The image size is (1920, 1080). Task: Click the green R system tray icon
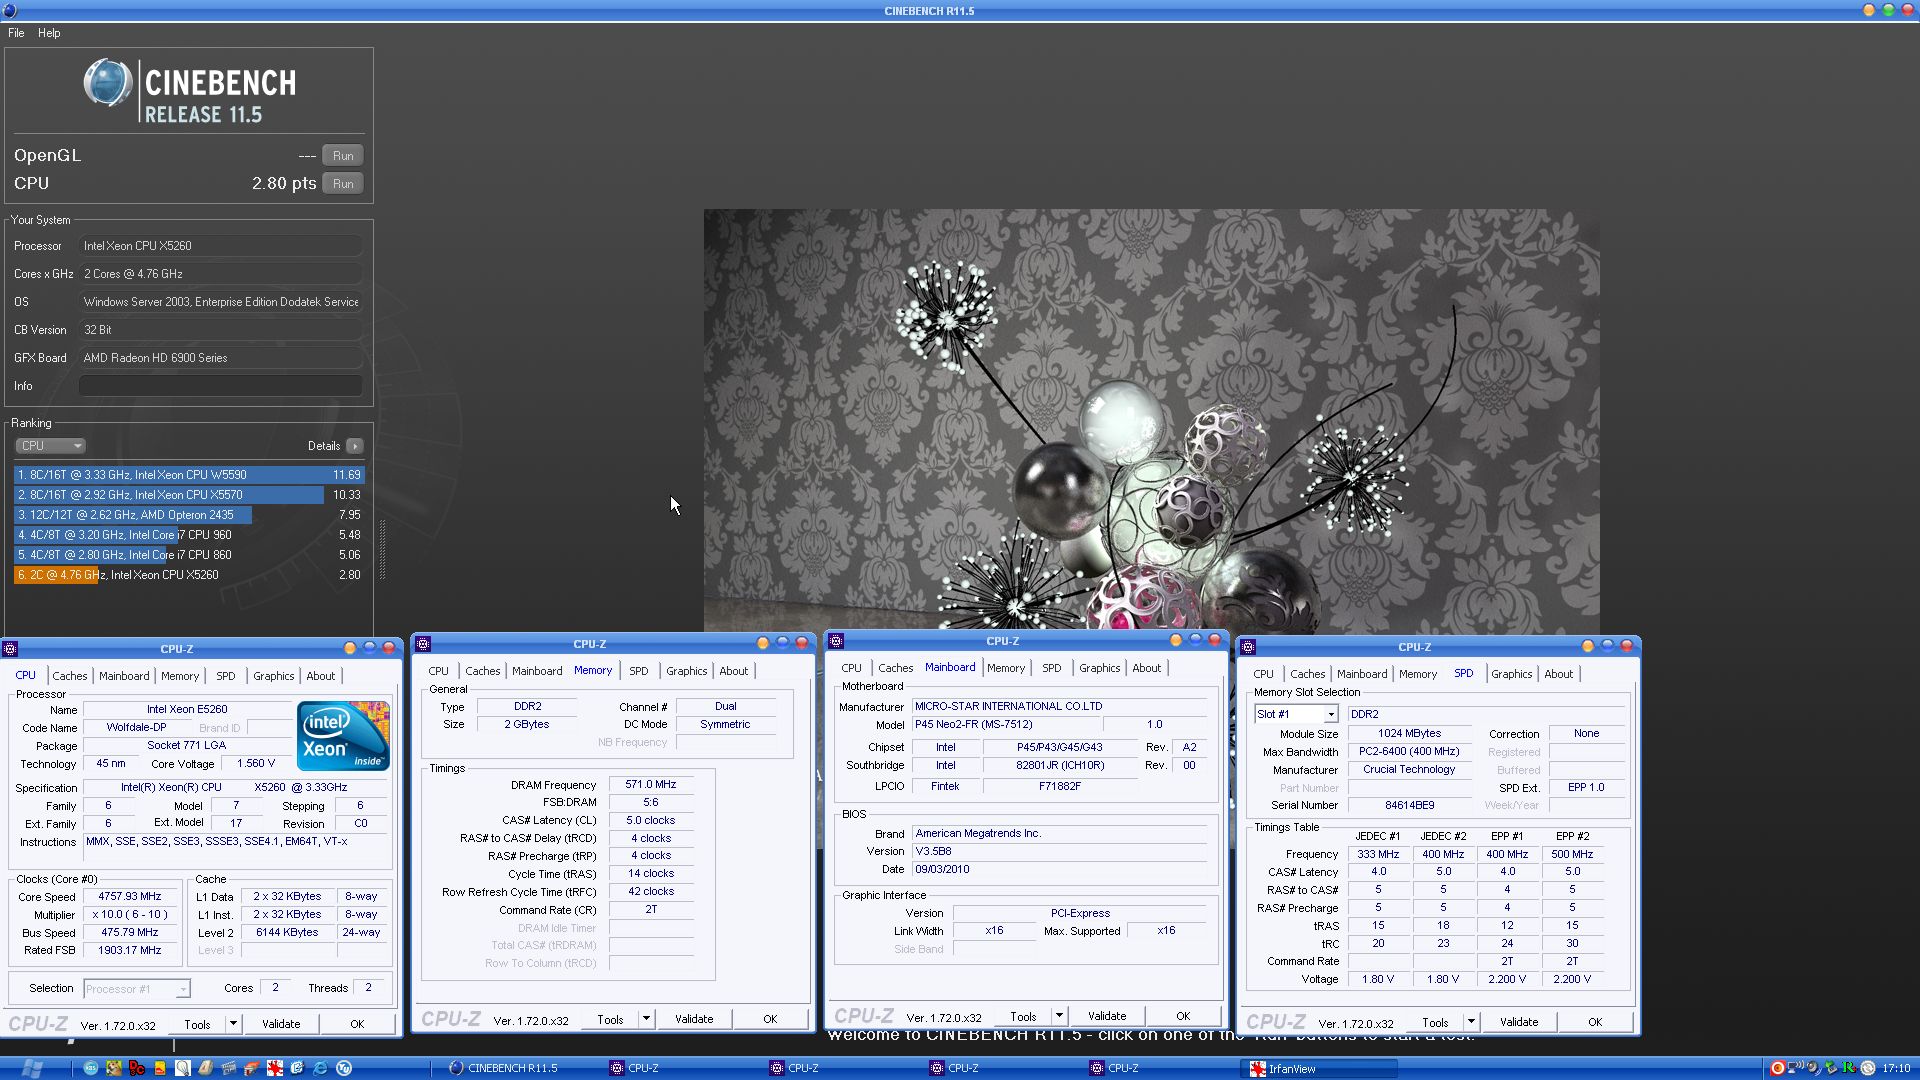(1849, 1068)
